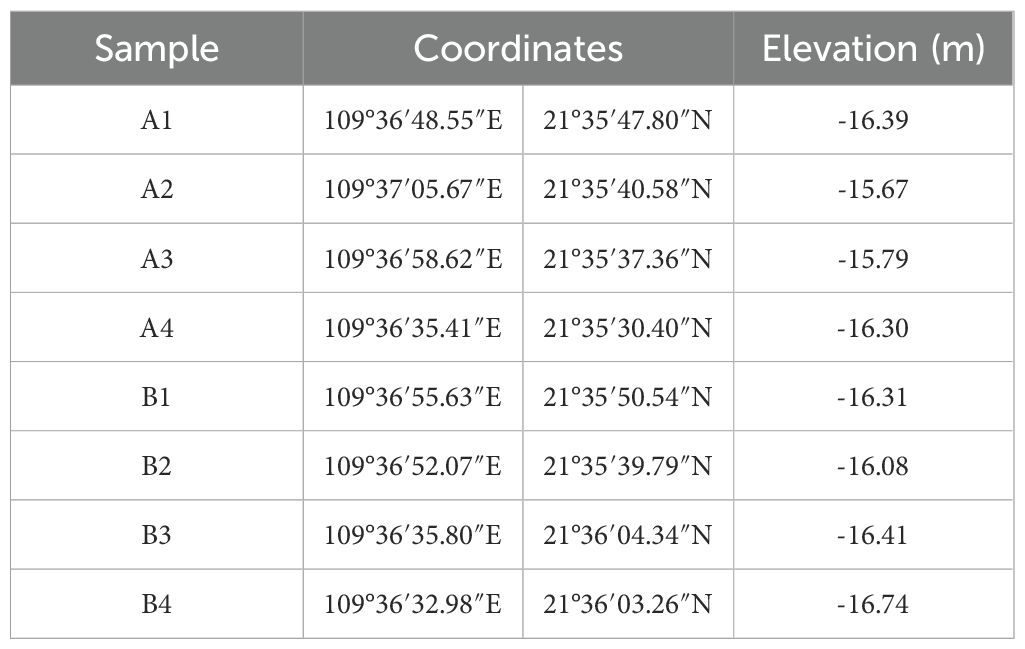
Task: Click longitude 109°37′05.67″E cell
Action: click(x=413, y=189)
